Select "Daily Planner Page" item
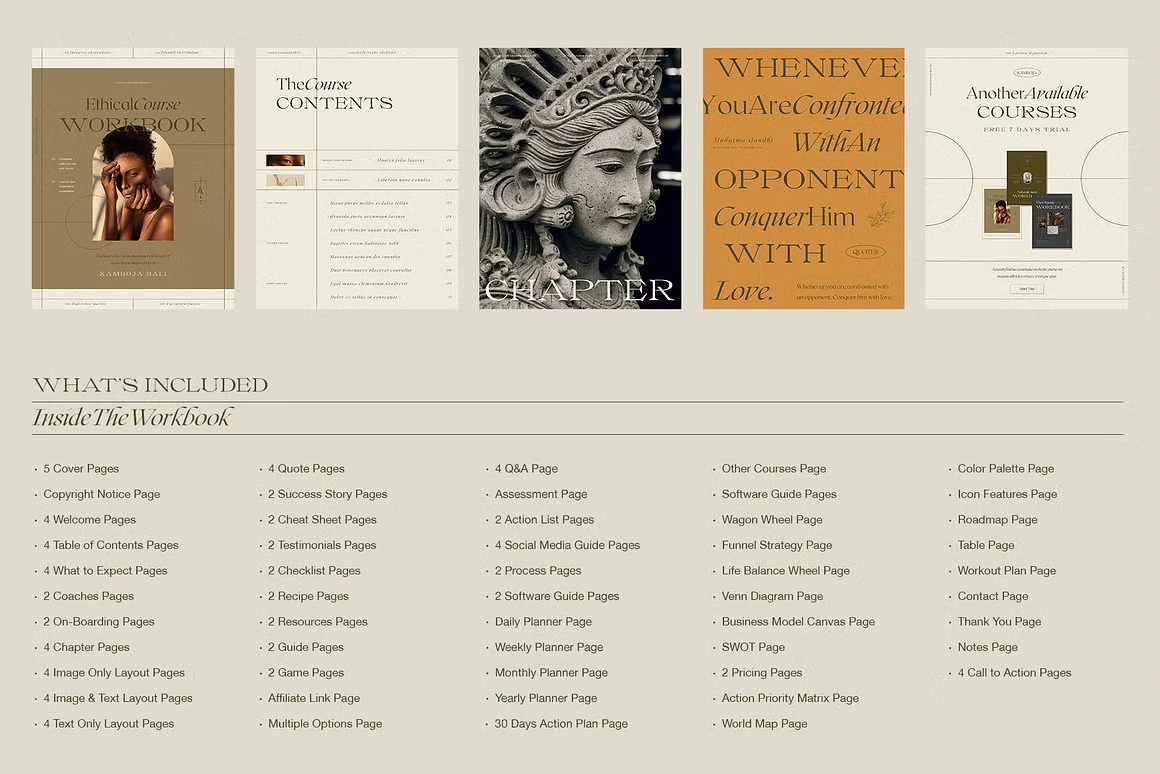Image resolution: width=1160 pixels, height=774 pixels. point(543,622)
